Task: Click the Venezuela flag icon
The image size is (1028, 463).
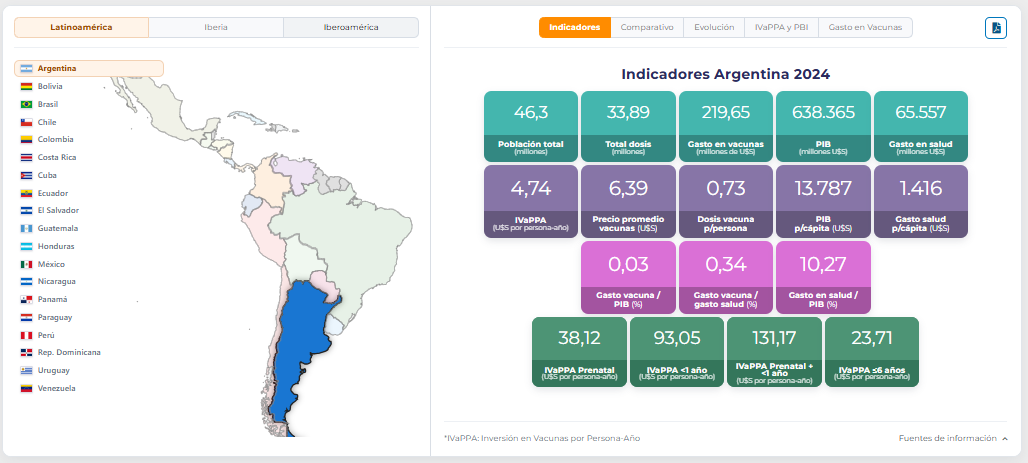Action: [26, 388]
